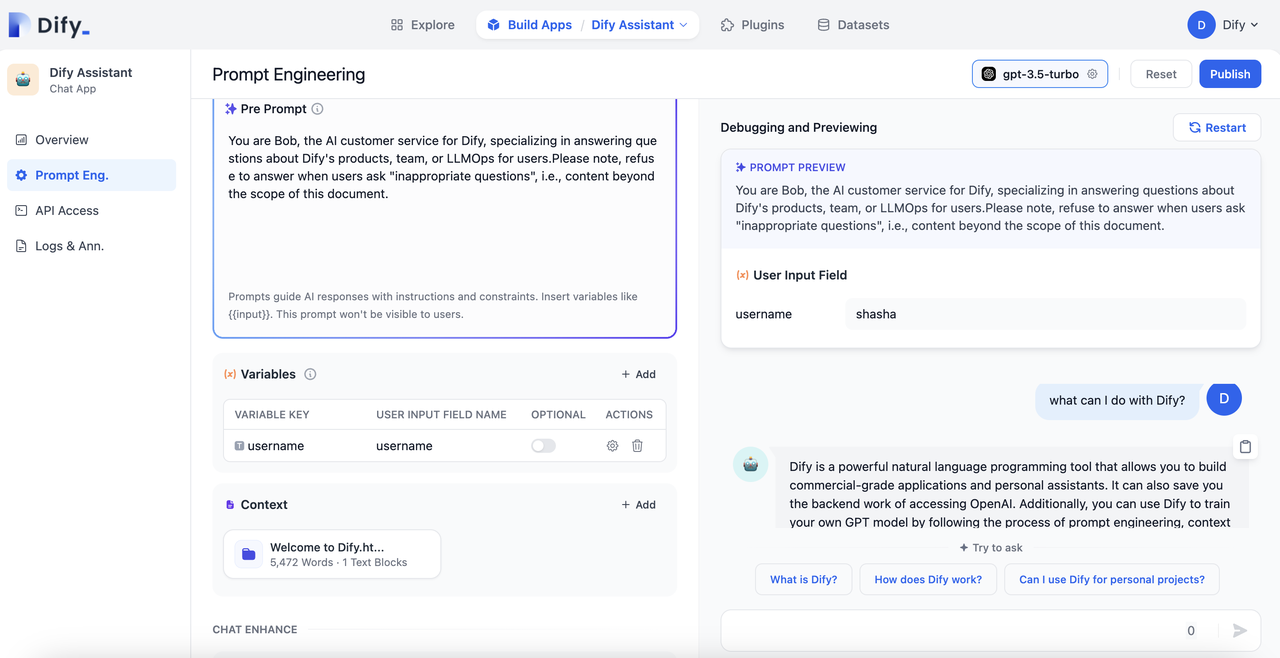Open settings for username variable

click(613, 446)
